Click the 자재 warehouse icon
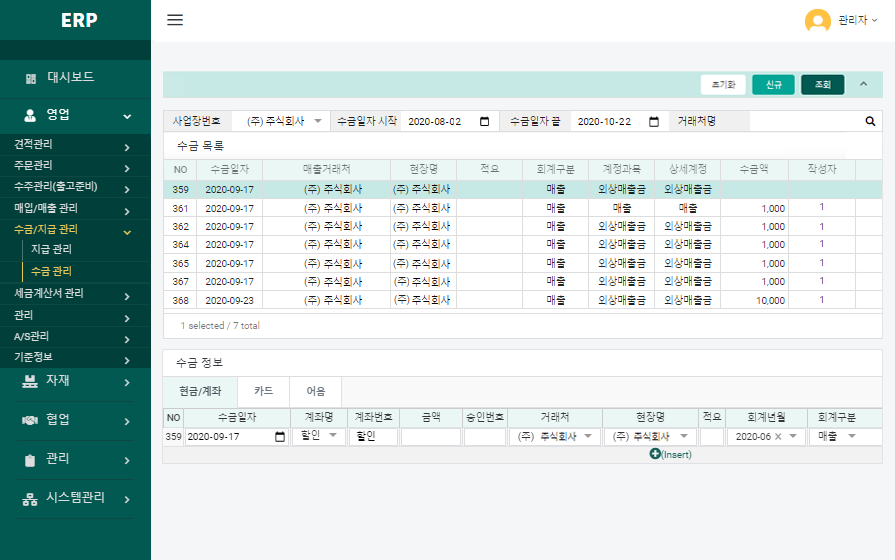 [x=30, y=381]
